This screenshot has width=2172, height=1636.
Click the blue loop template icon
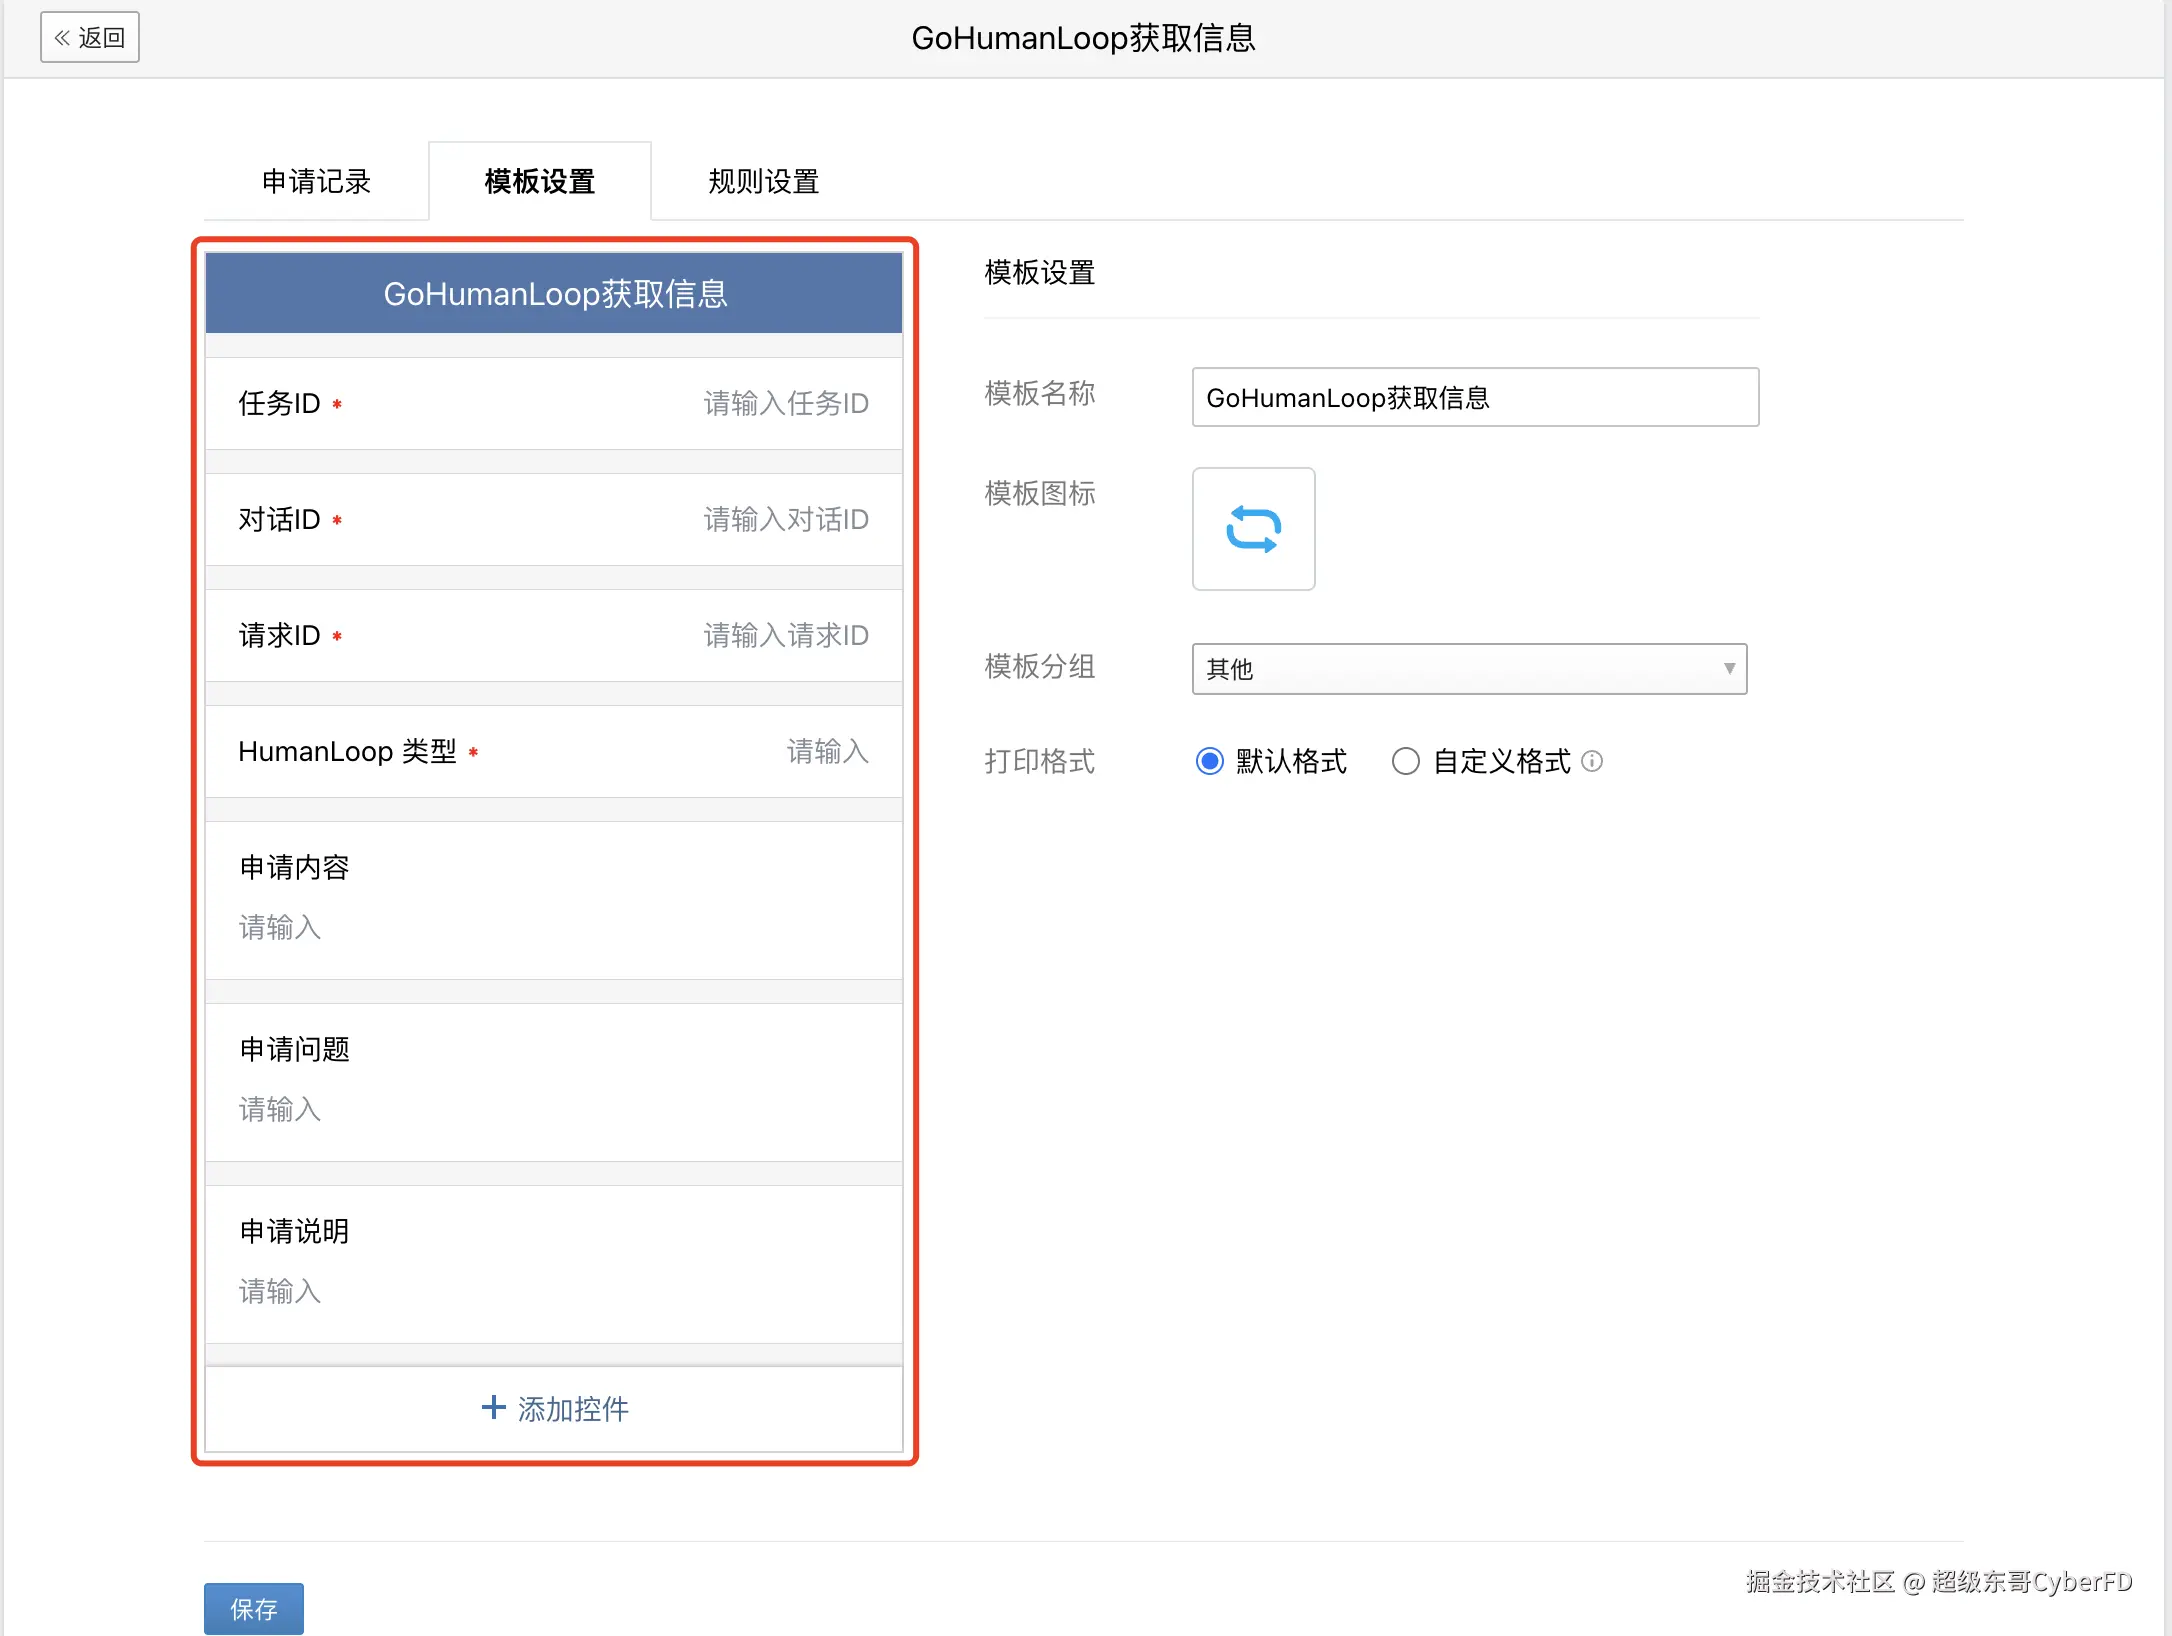1253,529
